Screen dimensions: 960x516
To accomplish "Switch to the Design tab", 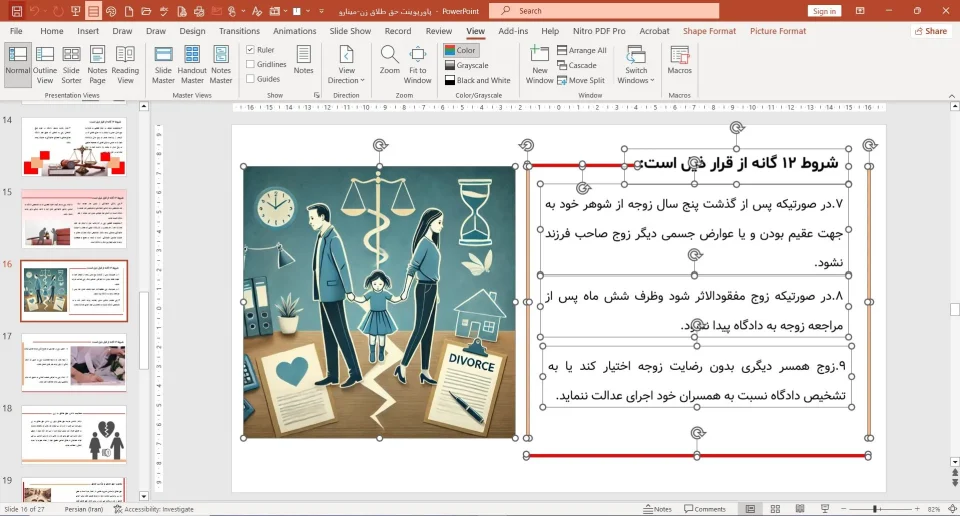I will click(x=192, y=31).
